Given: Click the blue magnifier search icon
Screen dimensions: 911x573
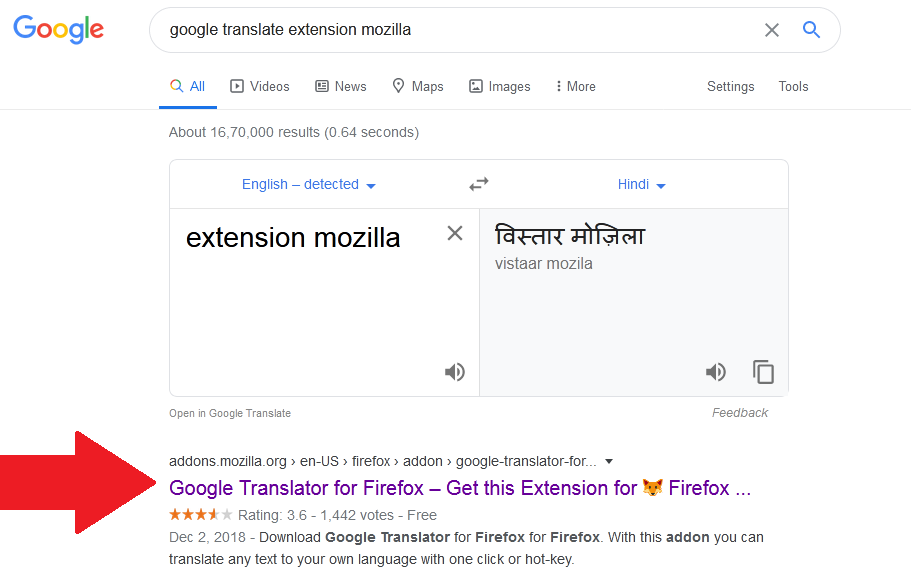Looking at the screenshot, I should (x=811, y=29).
